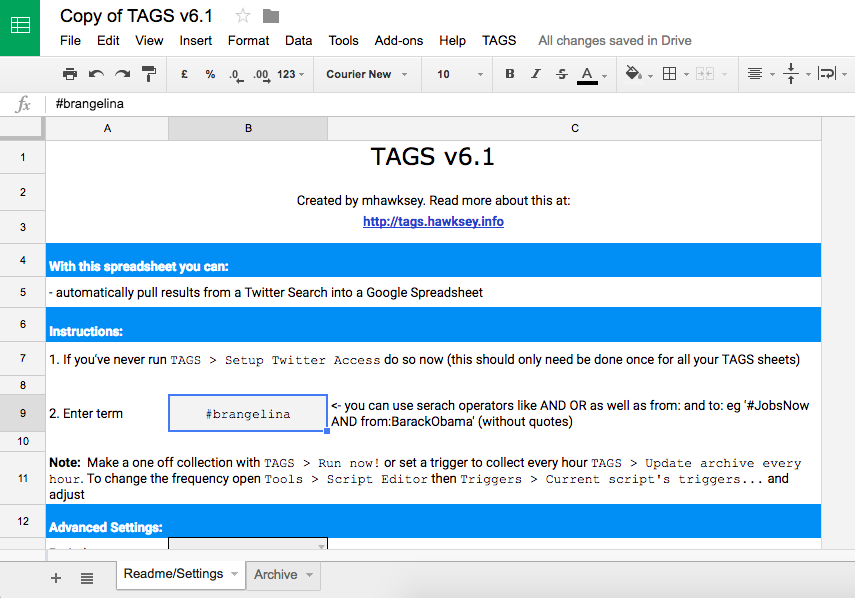Open the TAGS custom menu
855x598 pixels.
499,41
